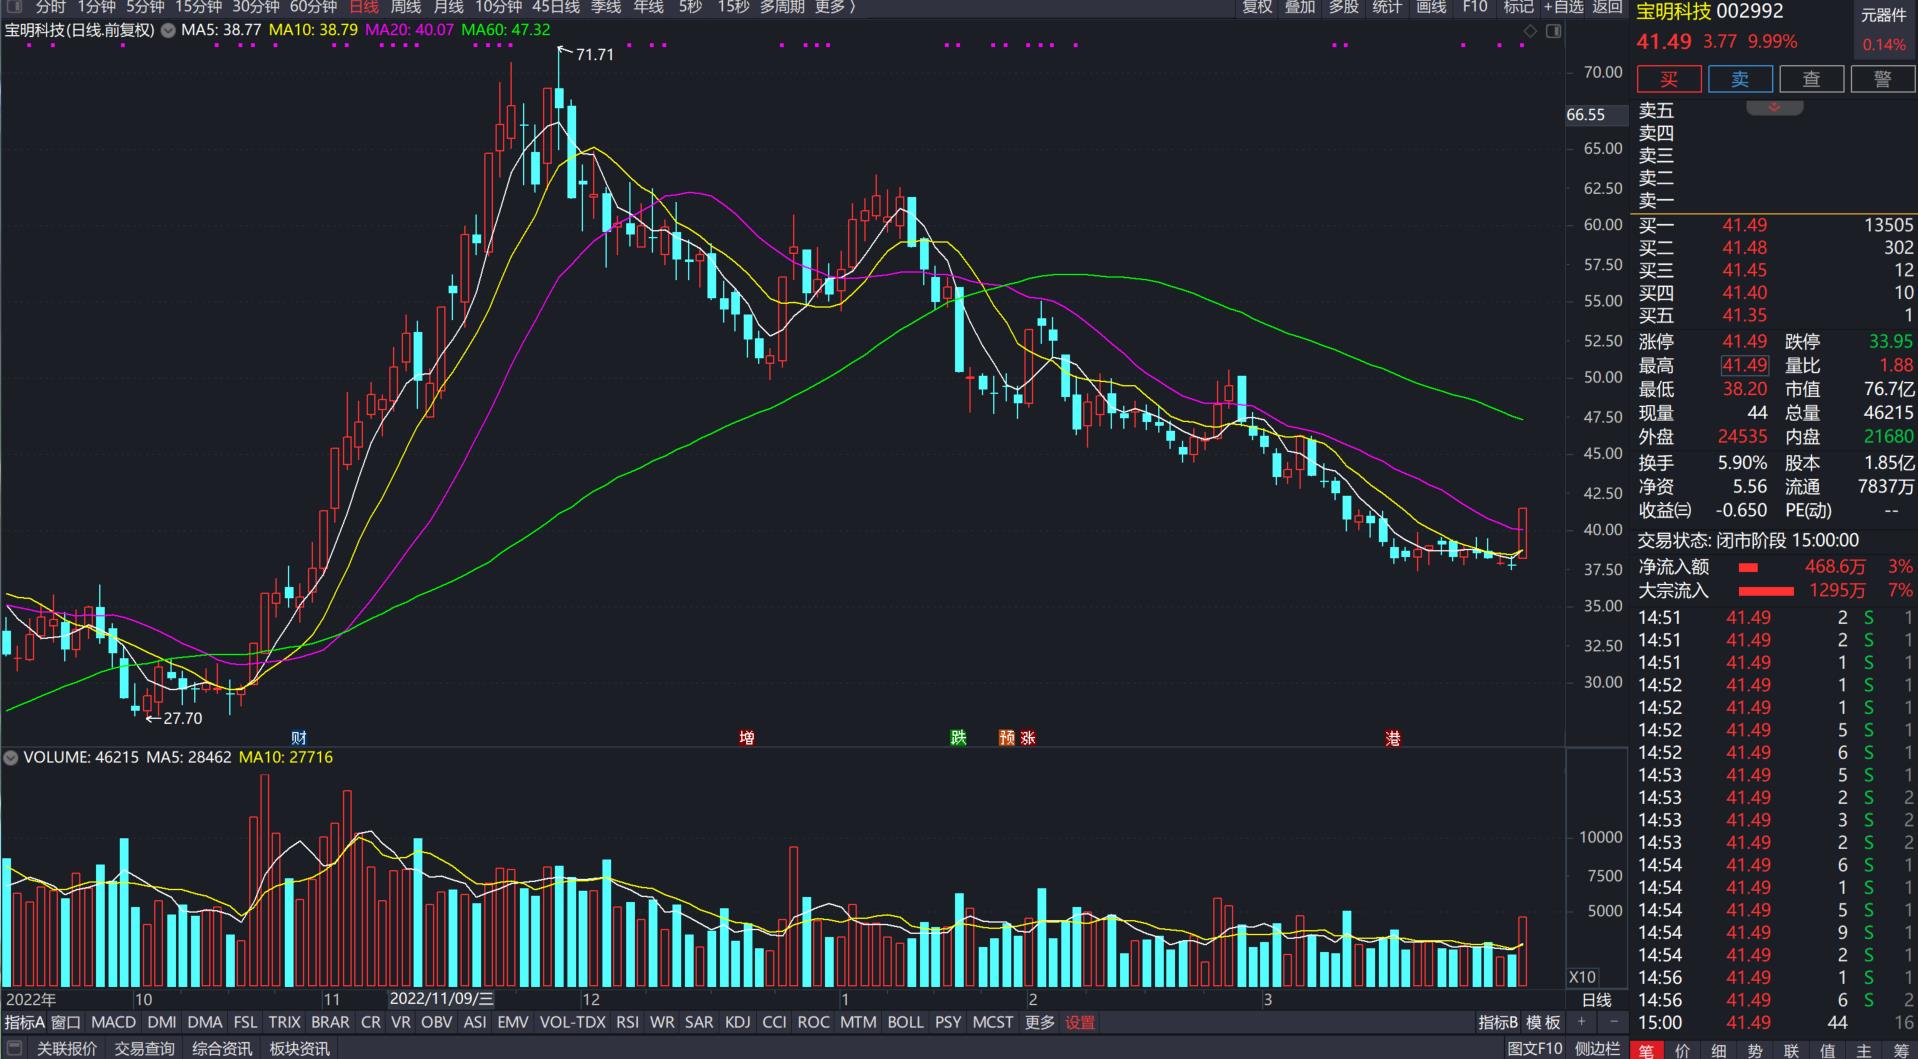Click the 财 event marker on the chart

click(298, 738)
